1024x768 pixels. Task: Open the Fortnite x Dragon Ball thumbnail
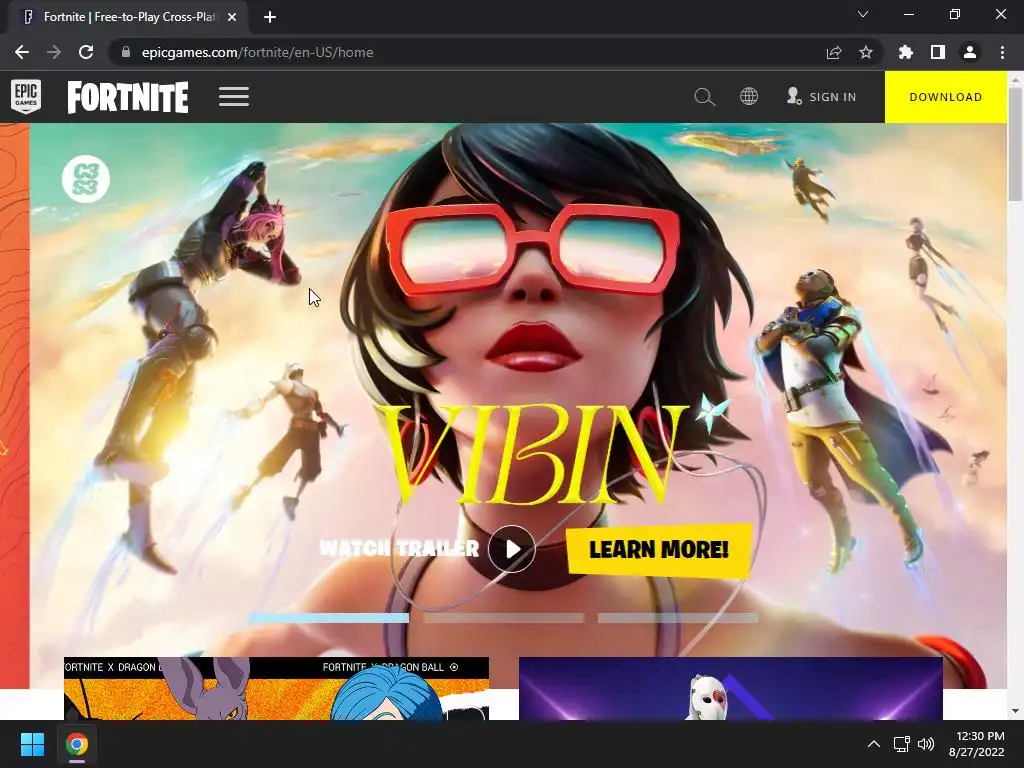click(x=276, y=688)
